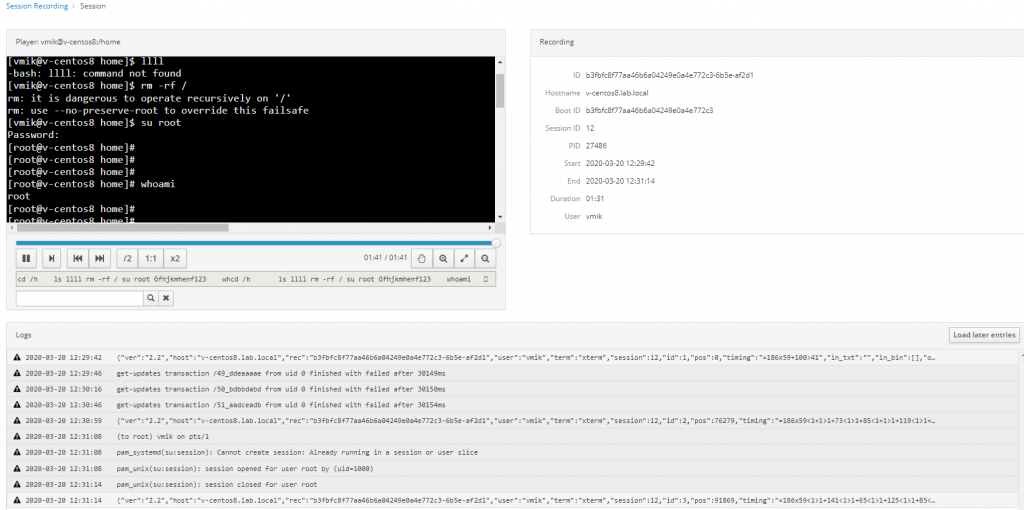Click terminal horizontal scrollbar thumb
Screen dimensions: 1024x510
(x=123, y=228)
